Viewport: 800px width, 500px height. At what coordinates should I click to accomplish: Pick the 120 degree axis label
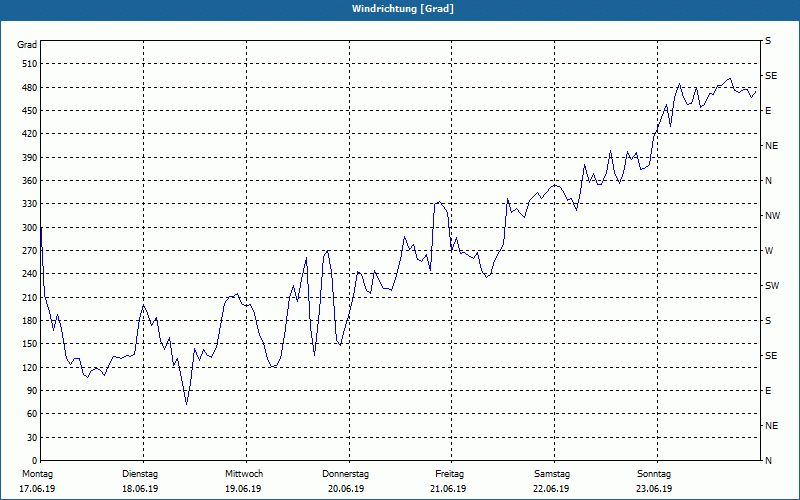[x=30, y=367]
